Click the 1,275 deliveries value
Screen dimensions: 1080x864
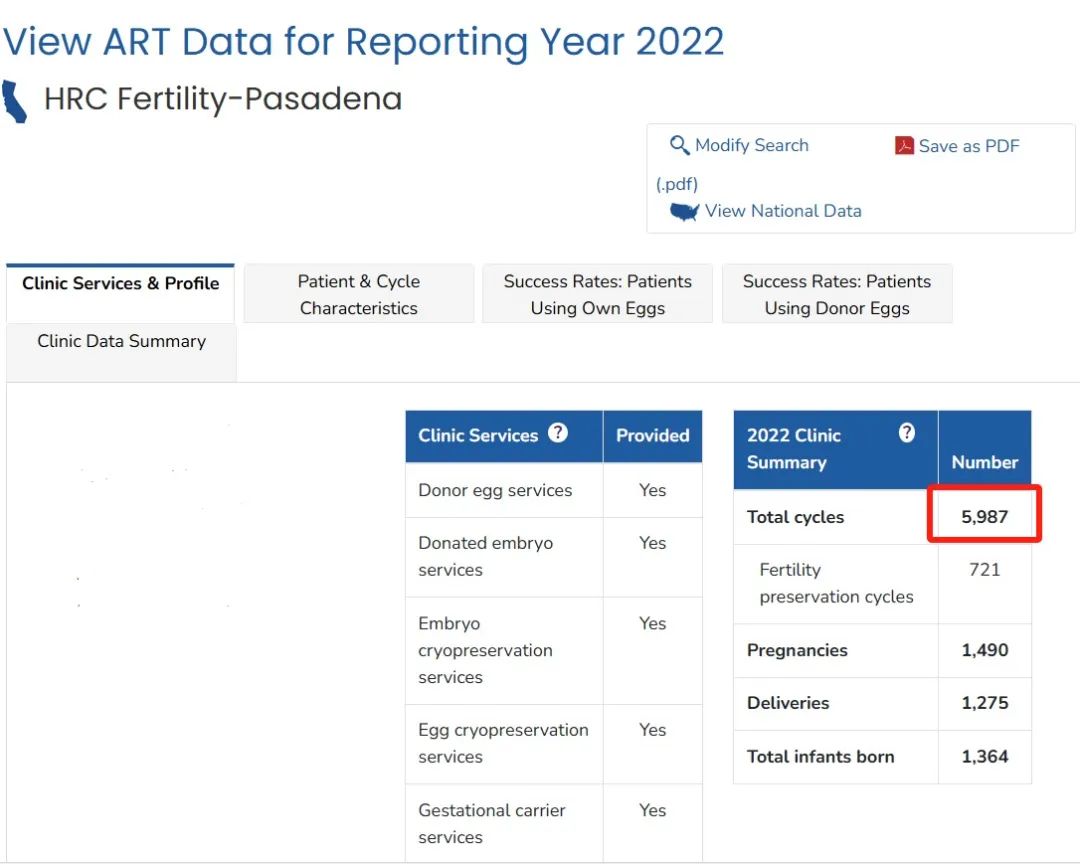[x=984, y=703]
